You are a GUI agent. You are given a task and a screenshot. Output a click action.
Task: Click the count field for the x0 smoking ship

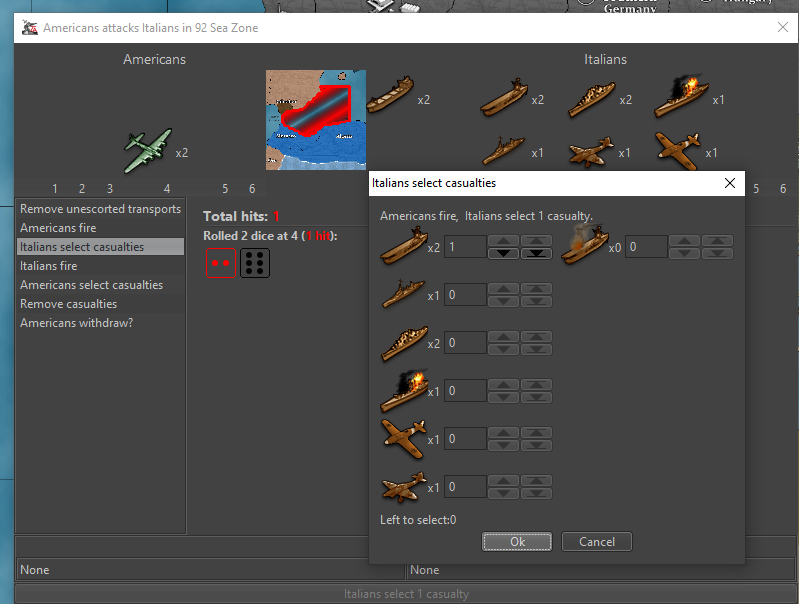(646, 246)
